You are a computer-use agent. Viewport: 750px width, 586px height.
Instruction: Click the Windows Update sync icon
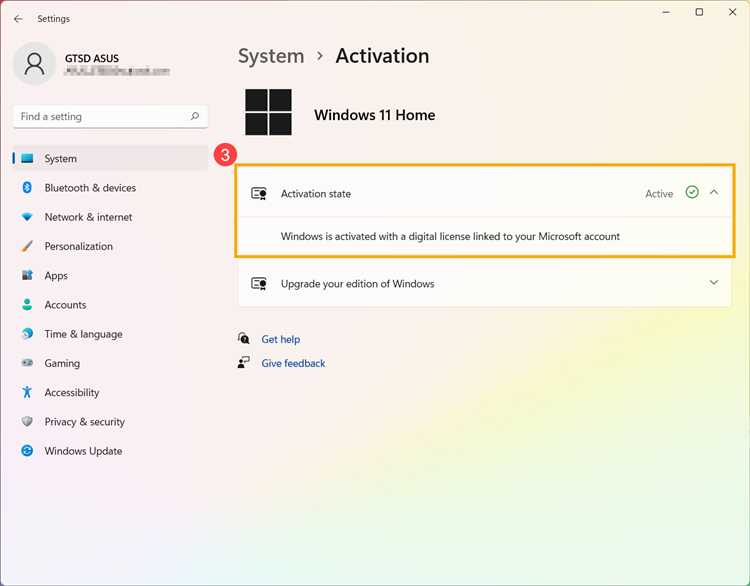point(27,451)
